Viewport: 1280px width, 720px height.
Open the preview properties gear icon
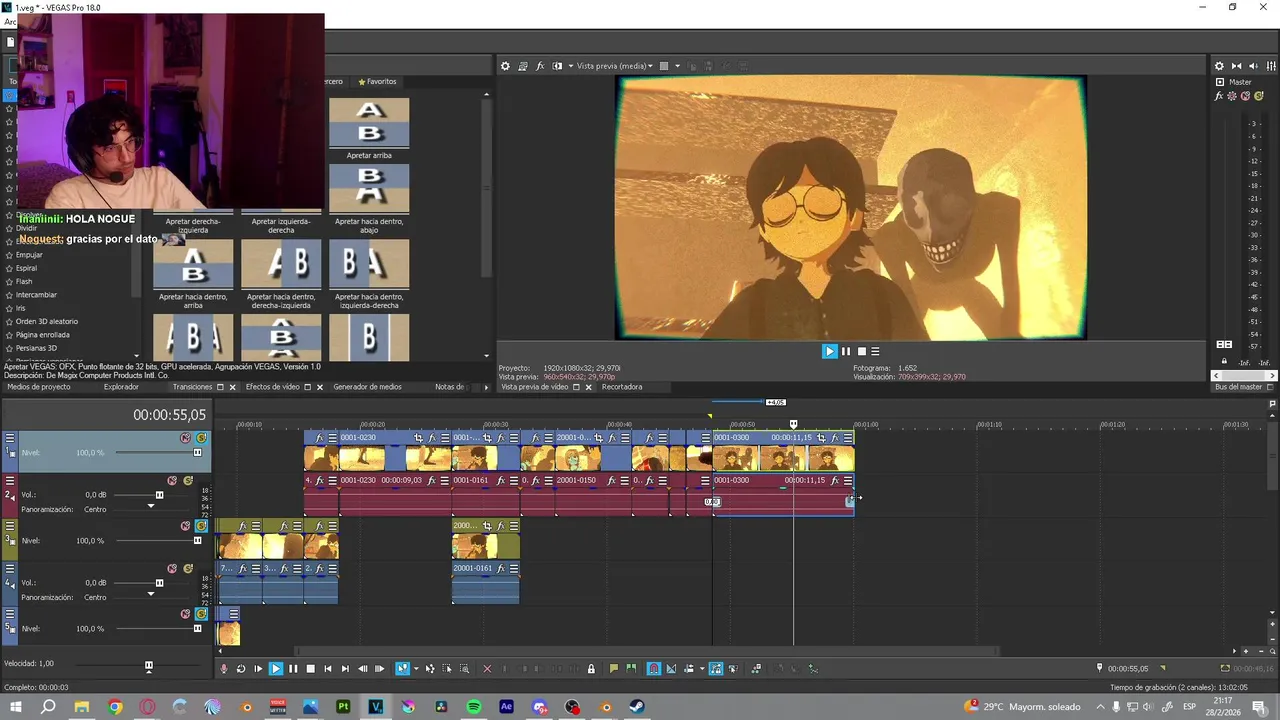tap(505, 66)
